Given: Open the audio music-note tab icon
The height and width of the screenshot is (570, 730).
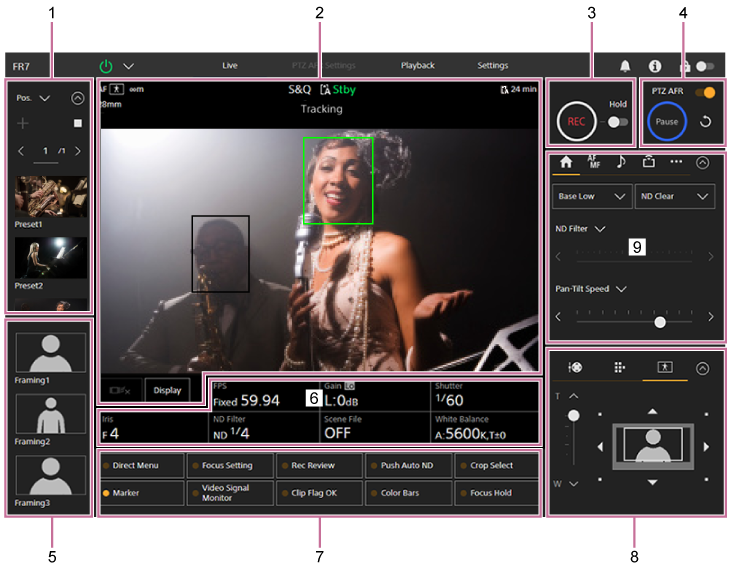Looking at the screenshot, I should pos(620,162).
